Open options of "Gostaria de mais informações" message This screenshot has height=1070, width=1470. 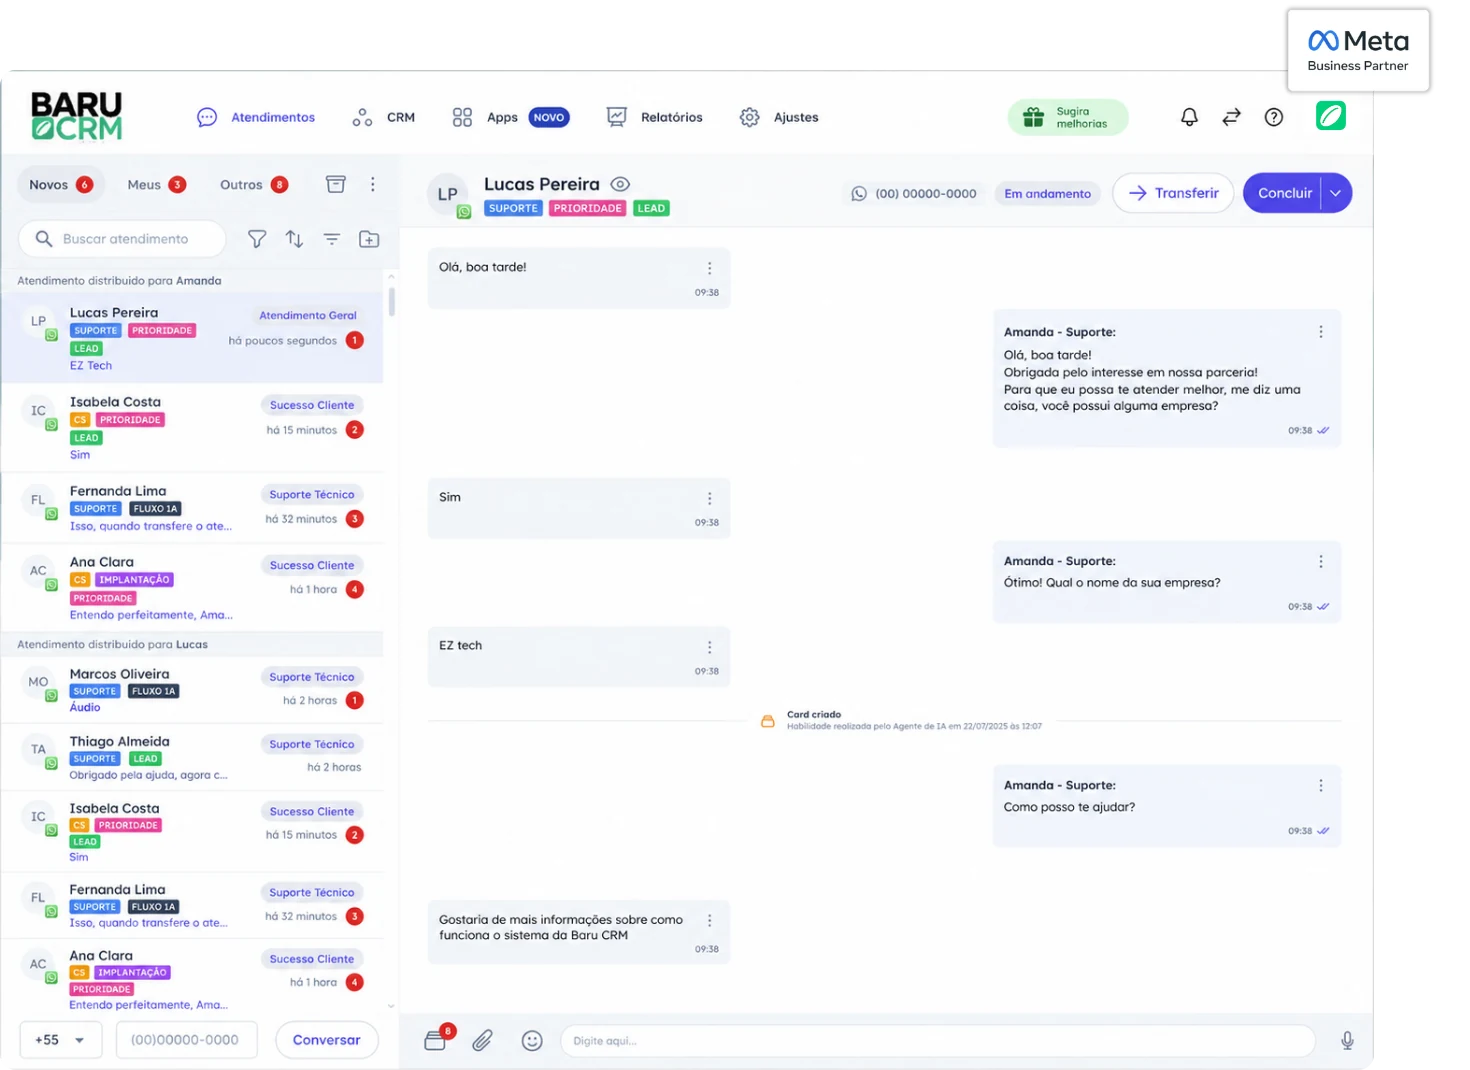pos(710,920)
